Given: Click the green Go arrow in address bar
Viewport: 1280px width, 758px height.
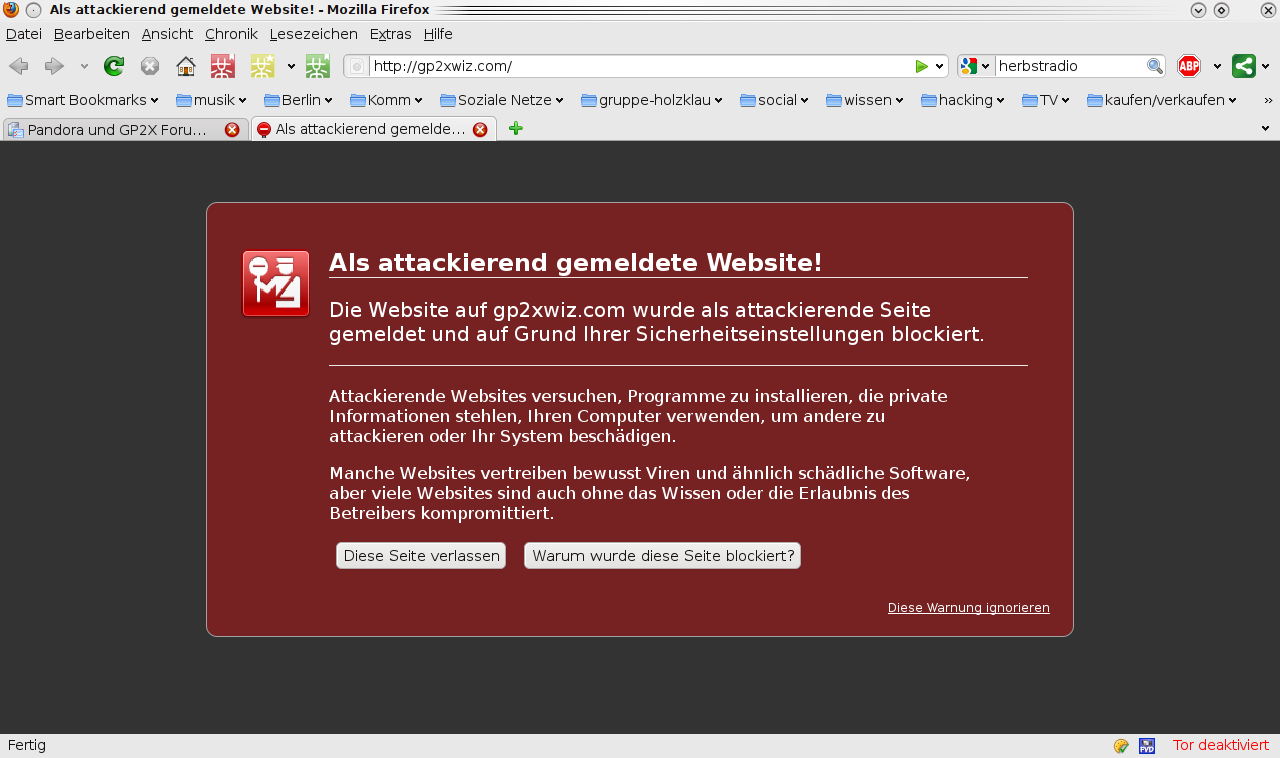Looking at the screenshot, I should point(921,67).
